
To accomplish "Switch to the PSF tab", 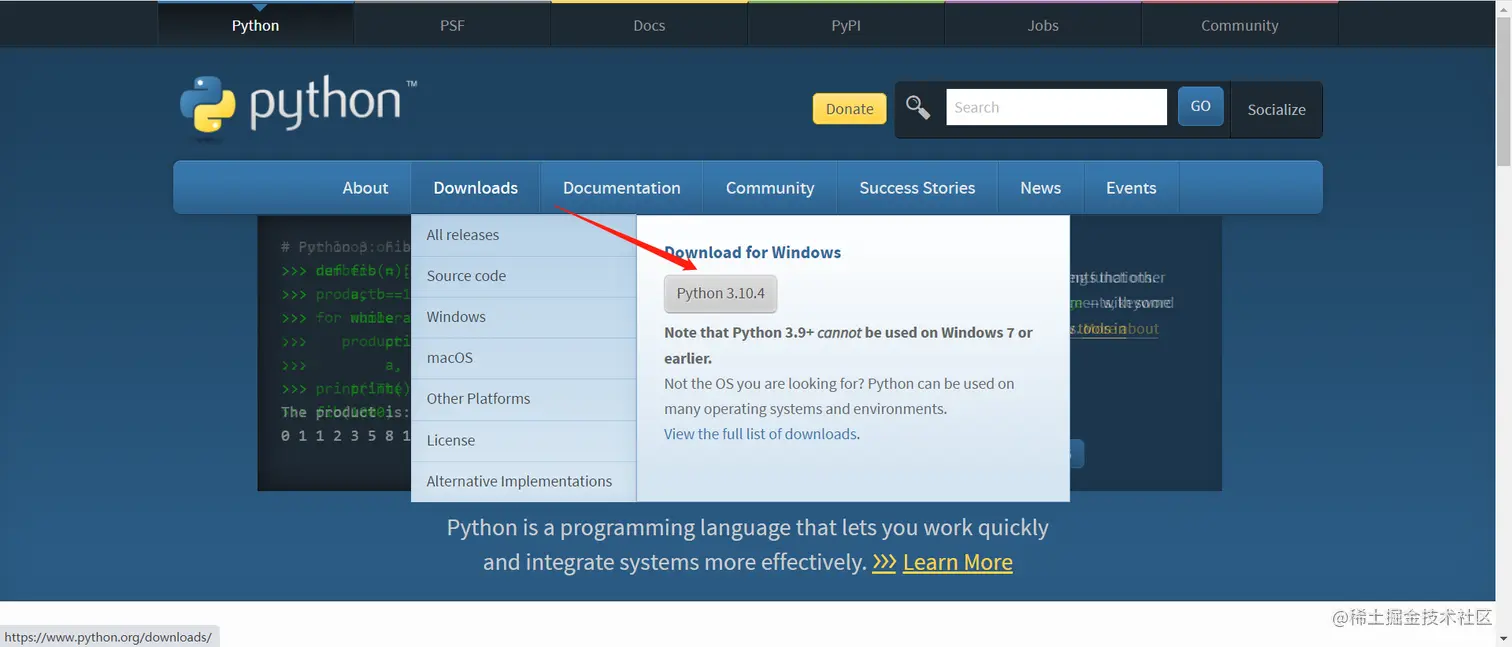I will pyautogui.click(x=452, y=25).
